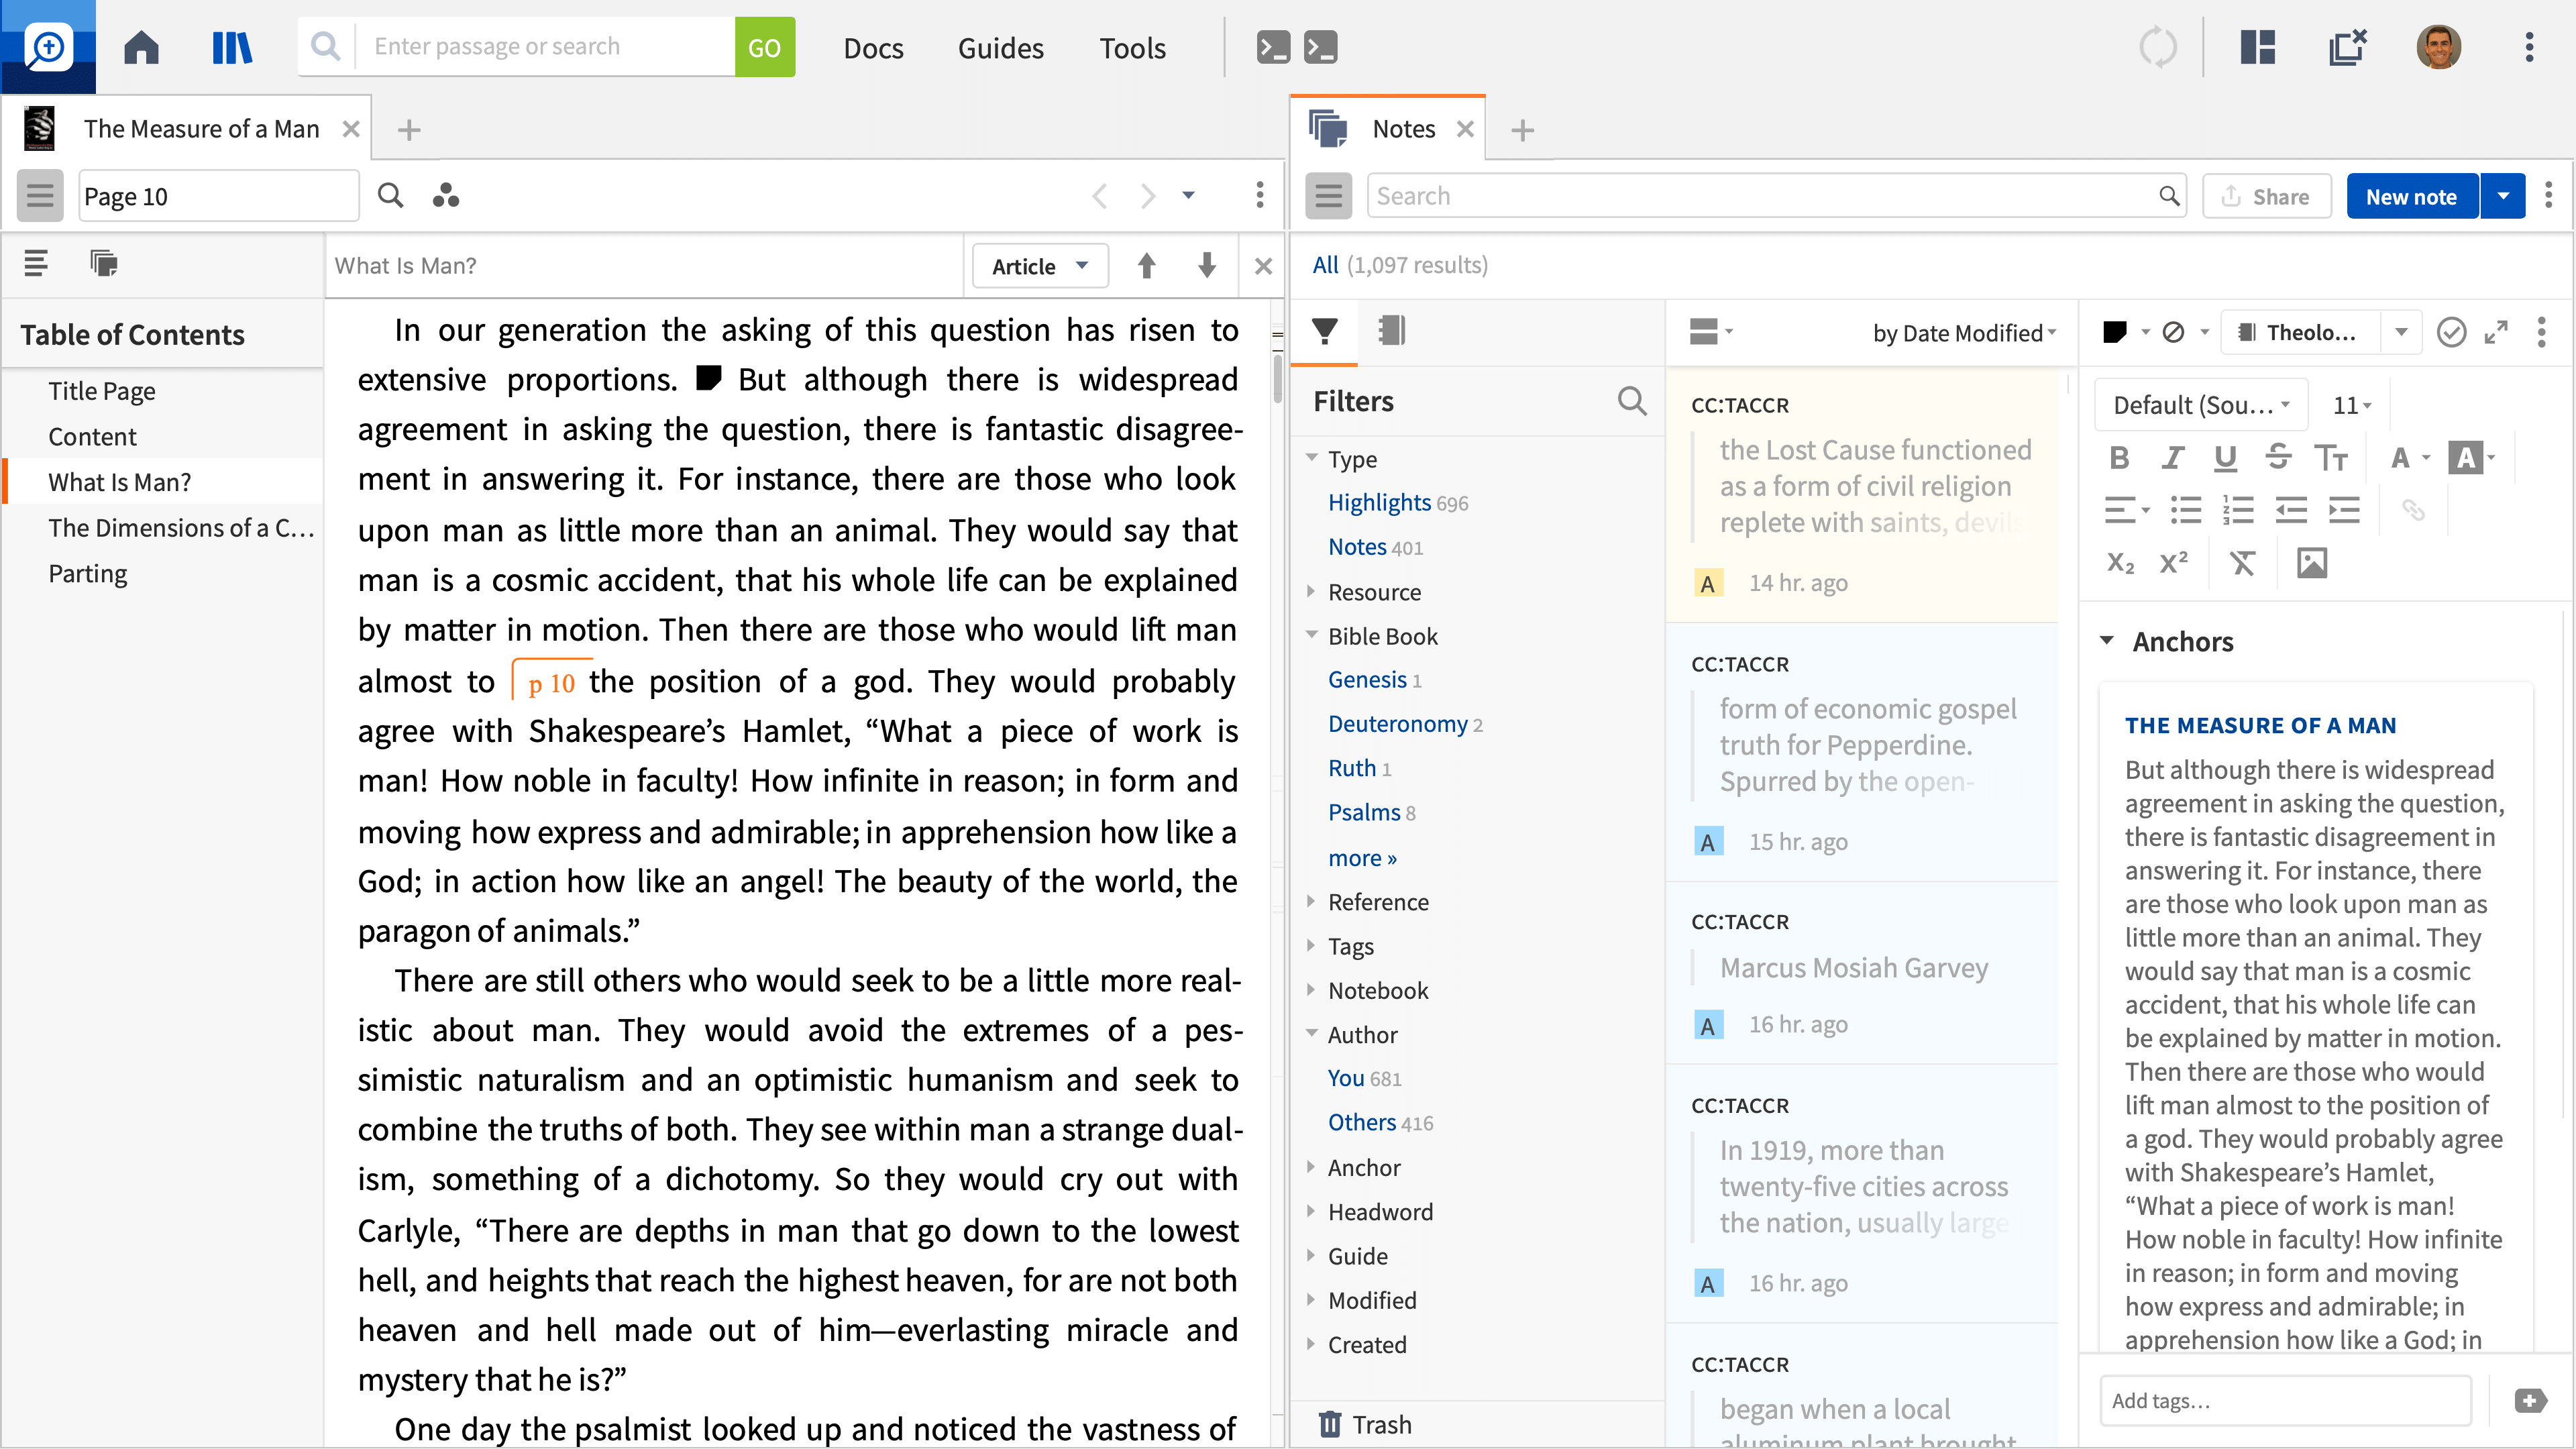Open the text color picker
2576x1449 pixels.
pyautogui.click(x=2409, y=458)
